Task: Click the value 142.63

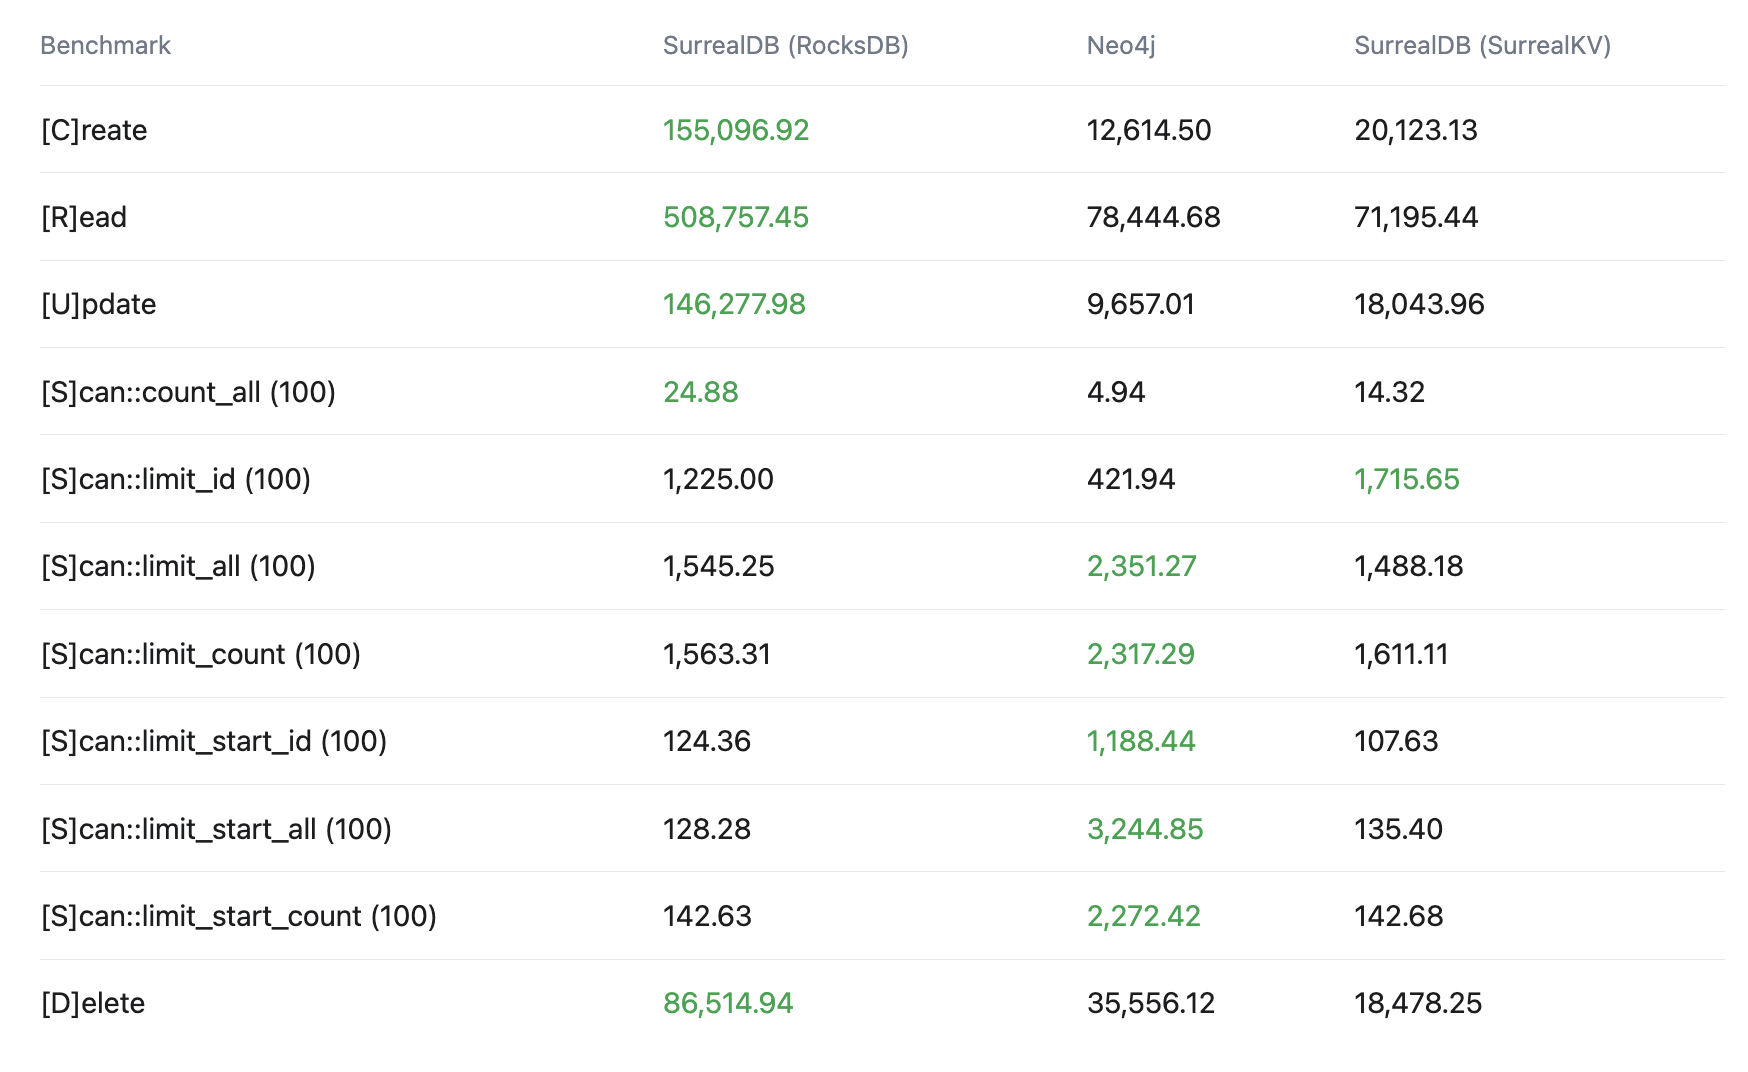Action: tap(707, 916)
